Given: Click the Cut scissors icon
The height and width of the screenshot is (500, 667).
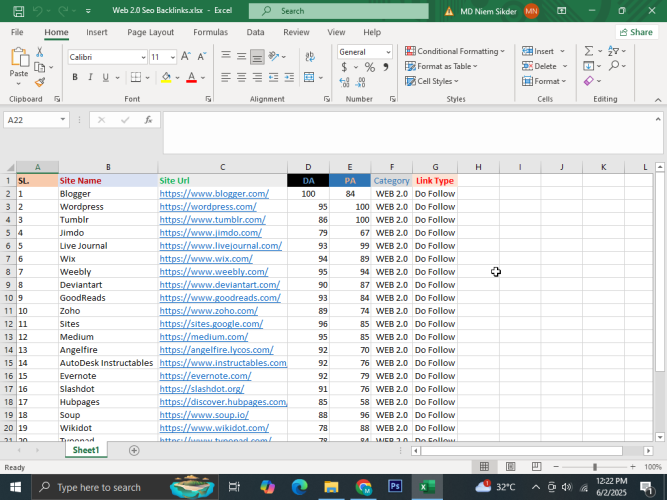Looking at the screenshot, I should [x=40, y=52].
